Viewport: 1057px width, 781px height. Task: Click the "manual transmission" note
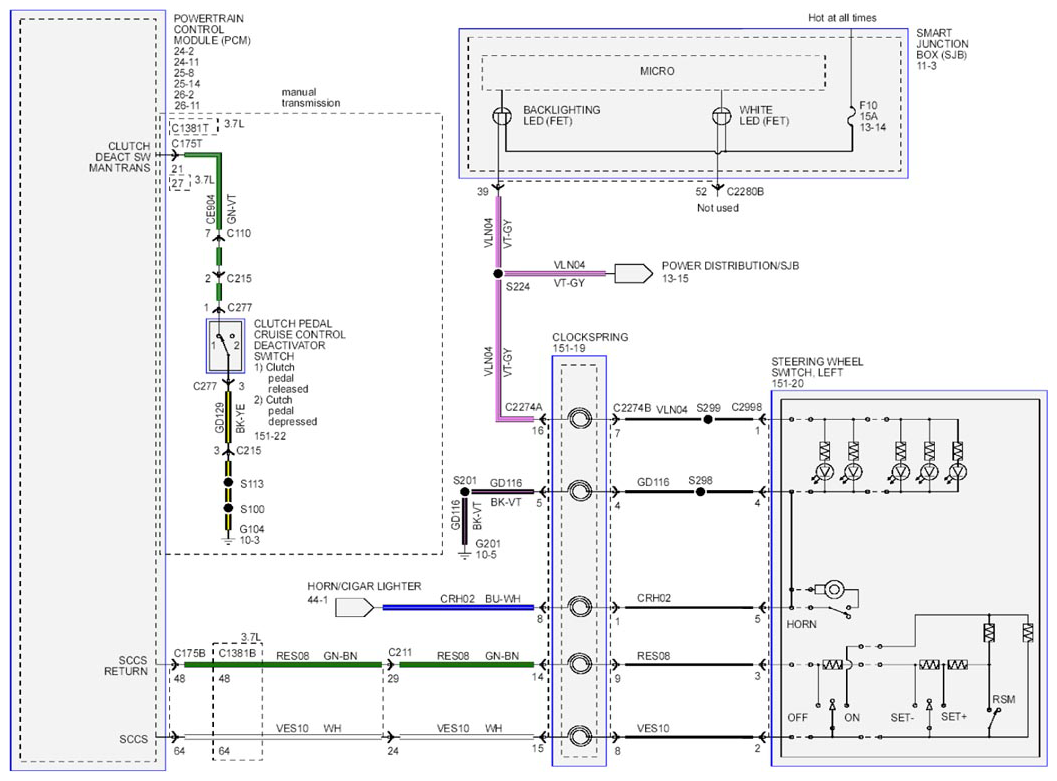click(311, 97)
